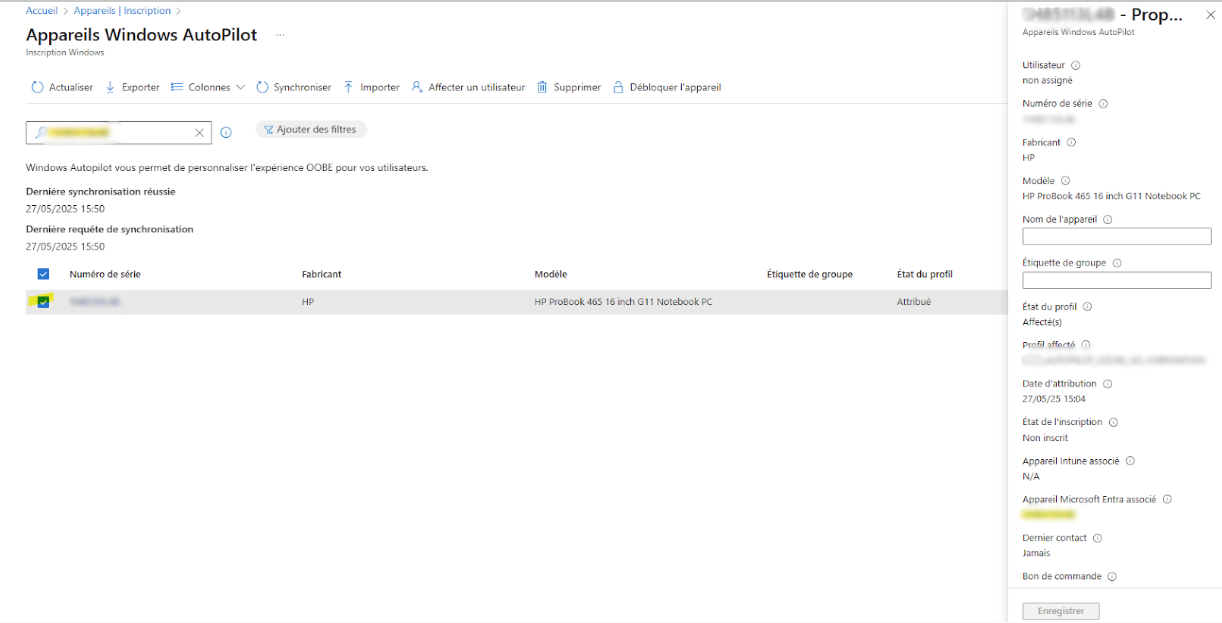Open the ellipsis menu beside page title

(x=280, y=35)
